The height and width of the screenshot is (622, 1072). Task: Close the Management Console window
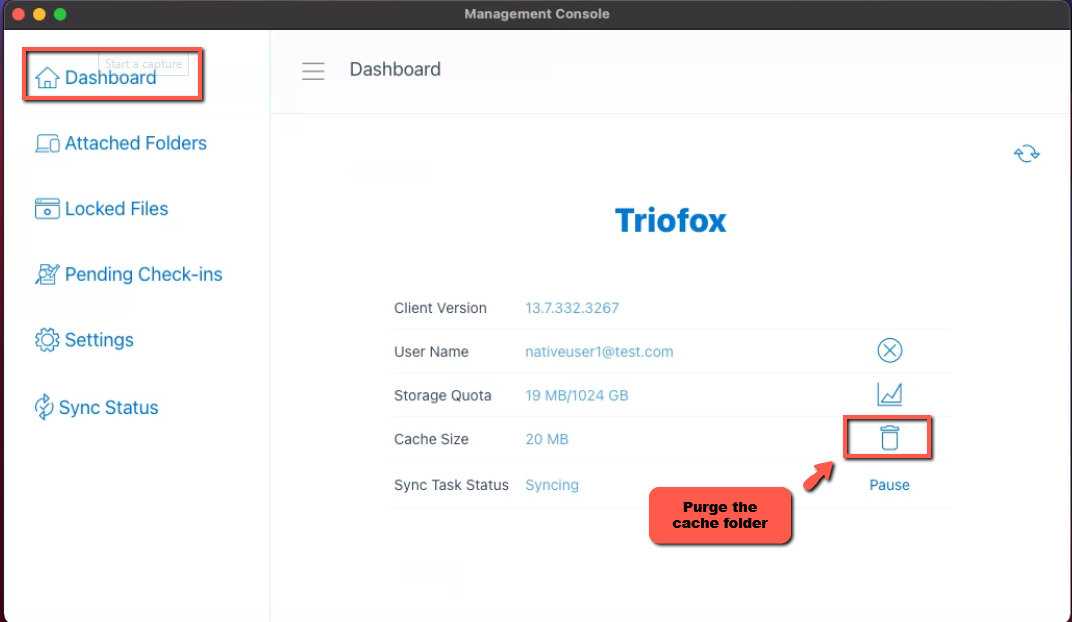pyautogui.click(x=18, y=14)
